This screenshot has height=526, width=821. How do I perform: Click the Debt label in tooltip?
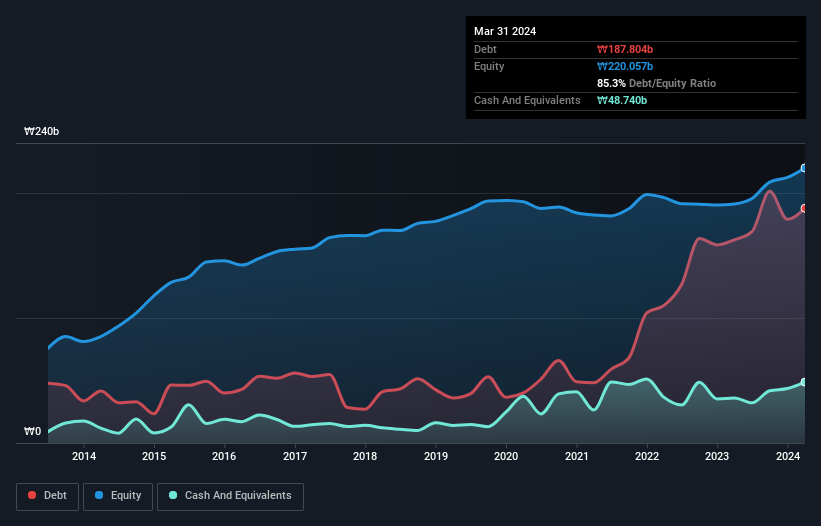coord(485,49)
